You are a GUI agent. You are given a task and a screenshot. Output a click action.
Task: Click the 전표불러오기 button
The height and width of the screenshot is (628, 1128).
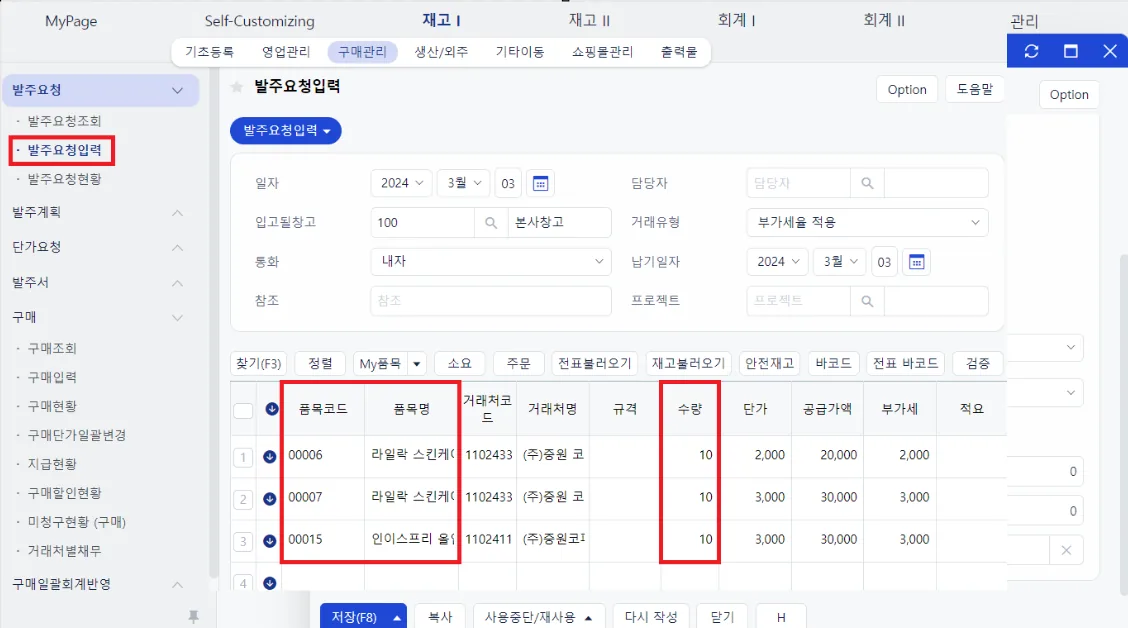594,363
